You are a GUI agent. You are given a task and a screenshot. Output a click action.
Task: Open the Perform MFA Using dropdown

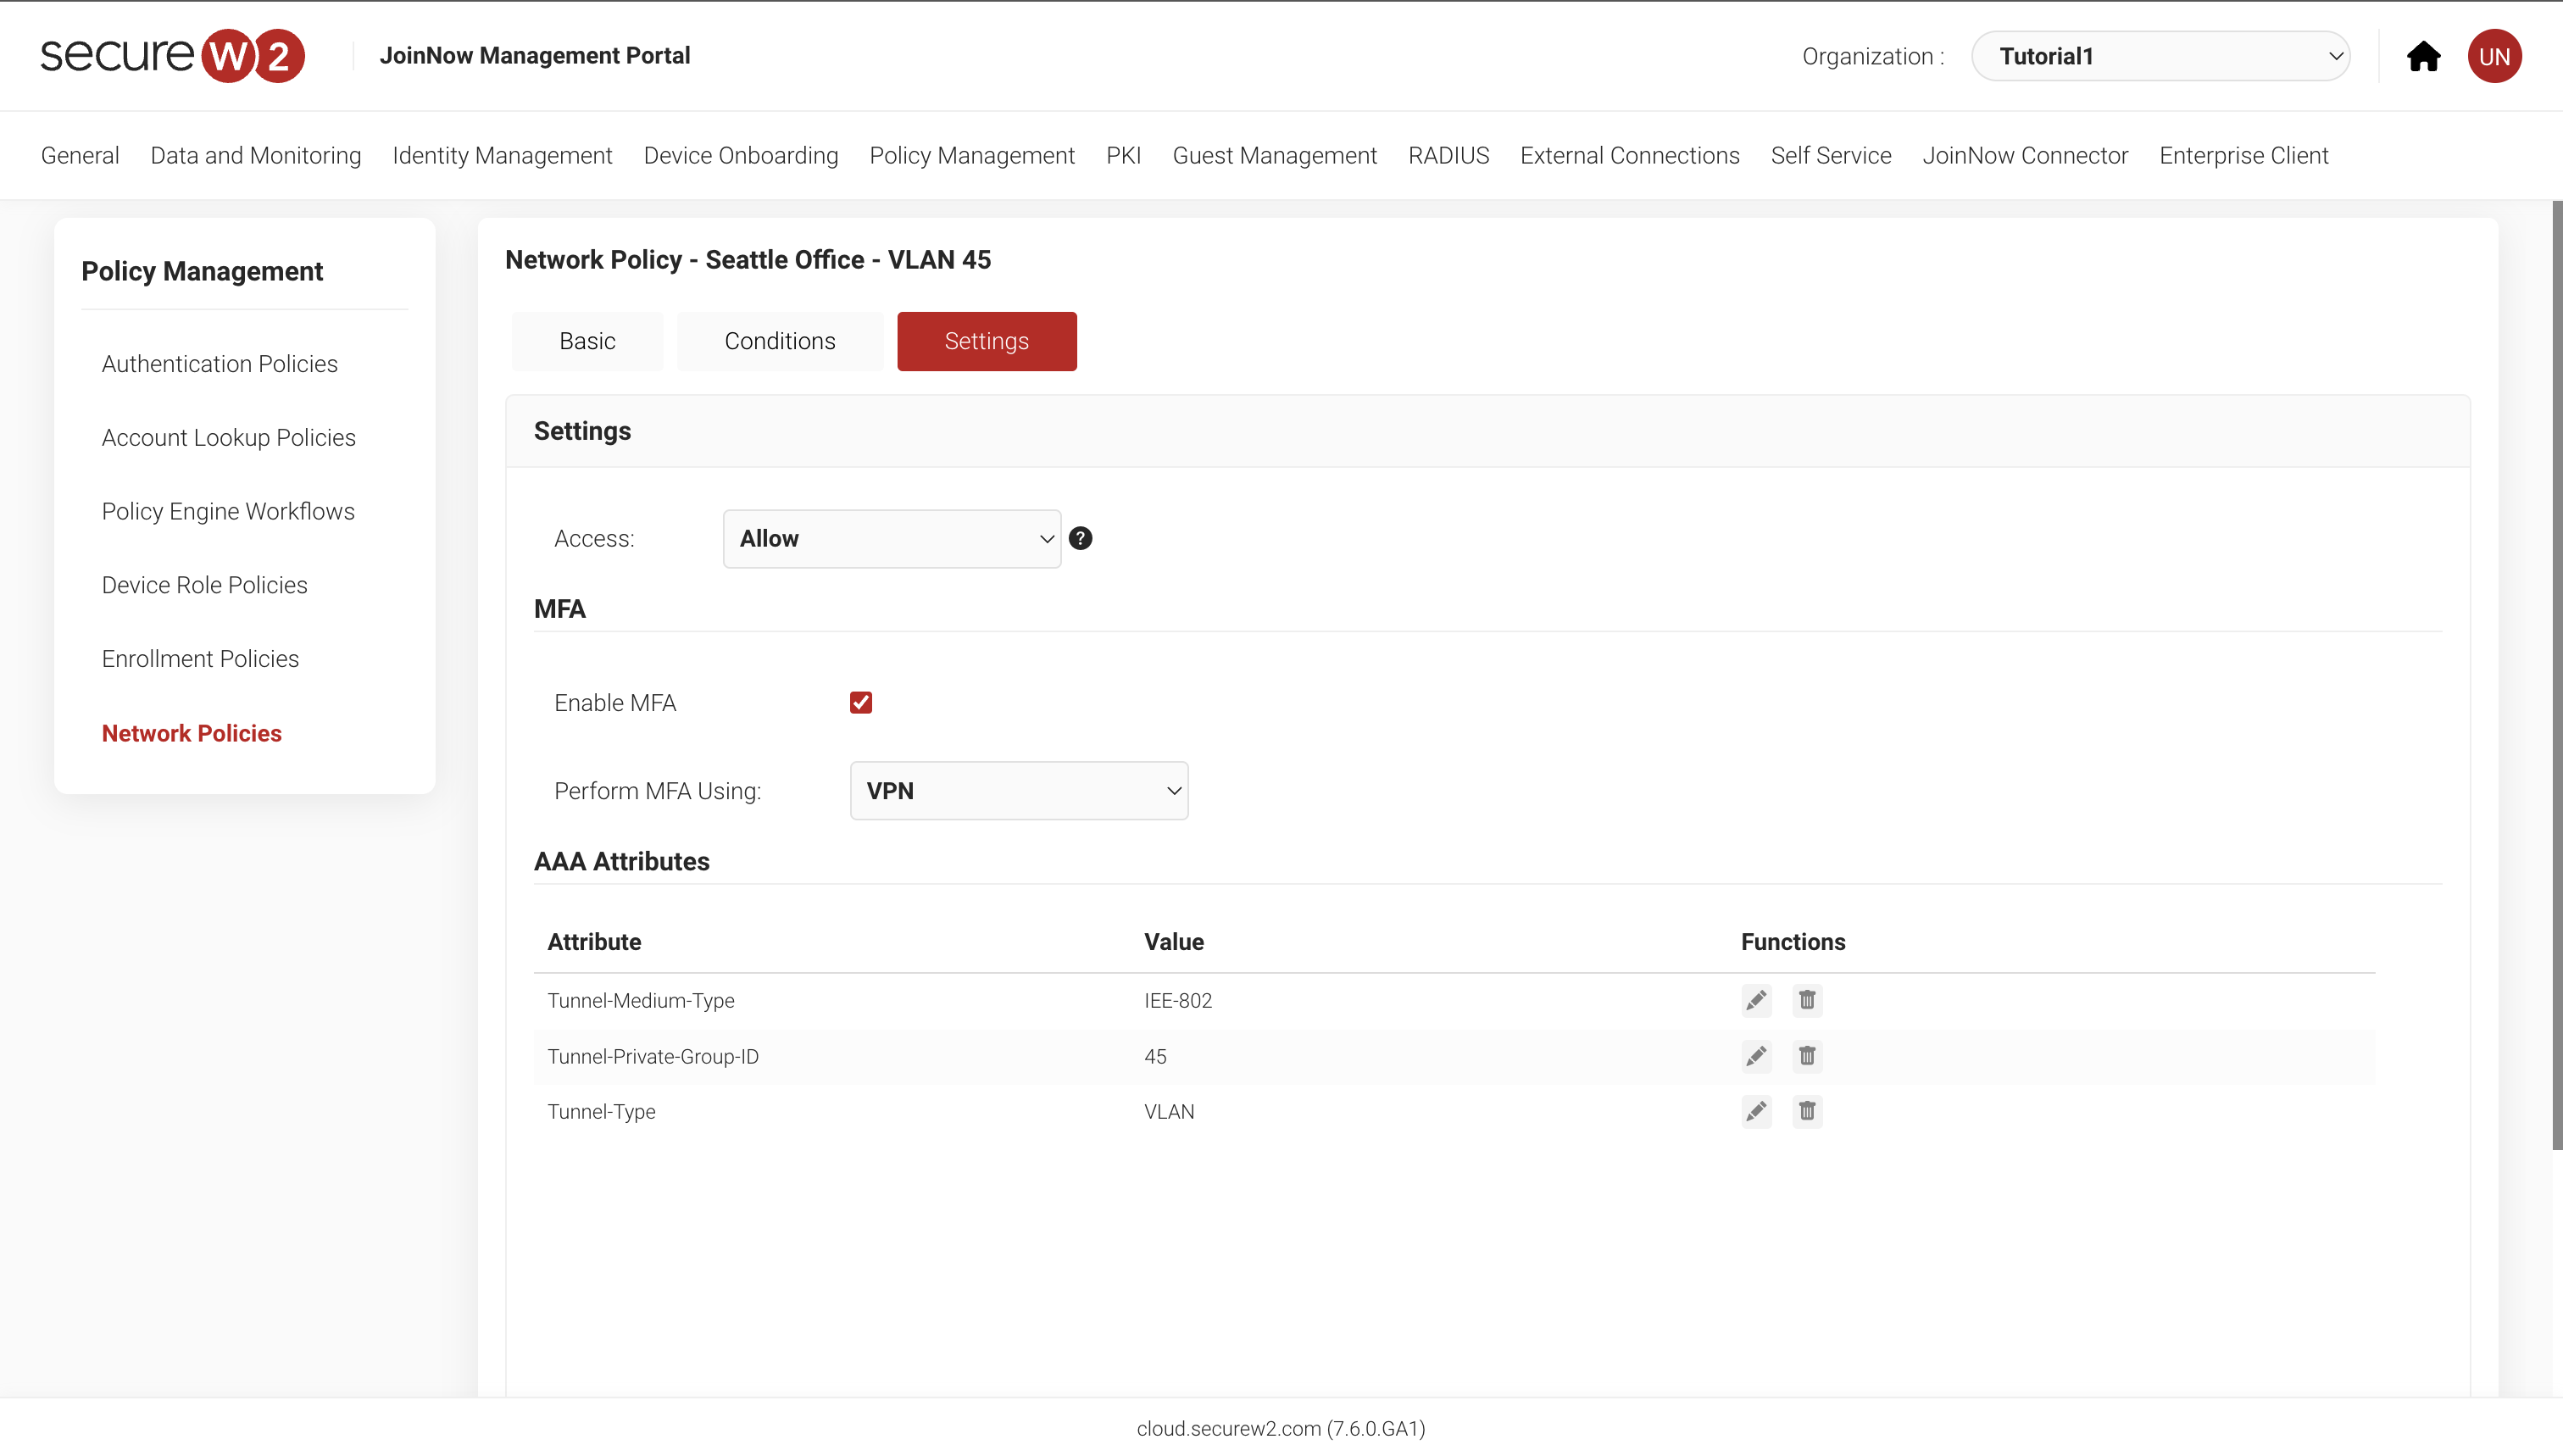tap(1018, 790)
